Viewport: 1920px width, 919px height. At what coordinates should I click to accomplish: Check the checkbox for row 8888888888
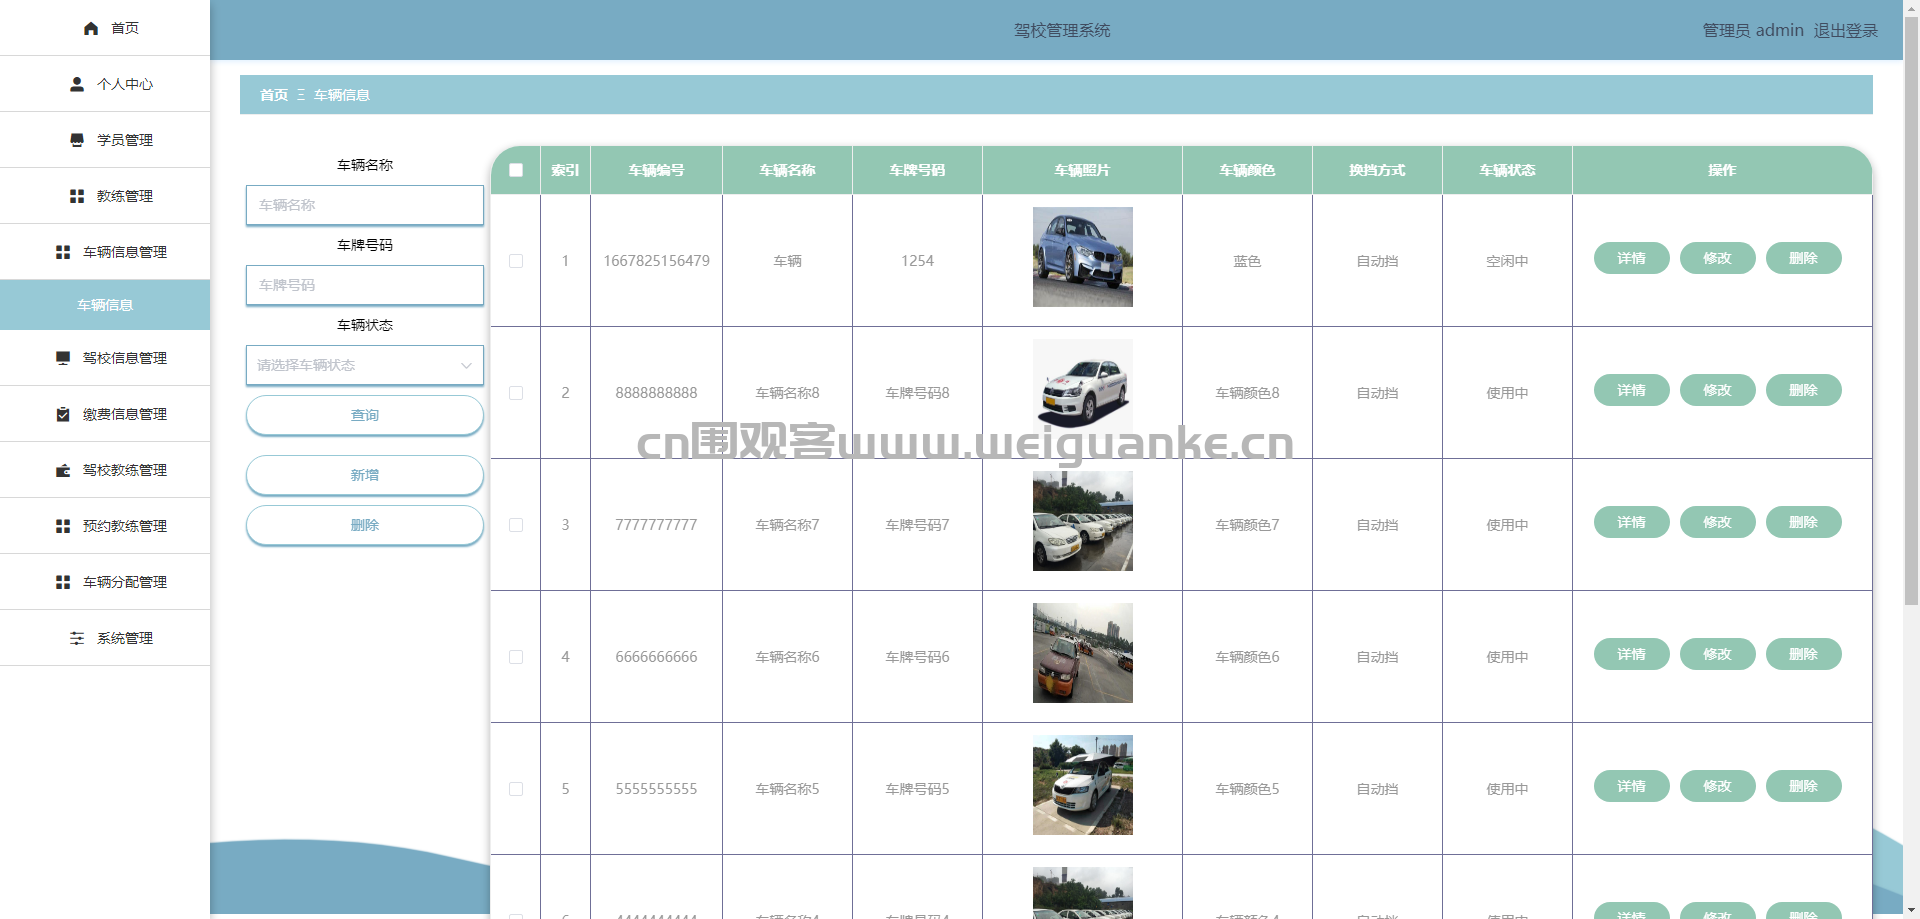[x=516, y=393]
